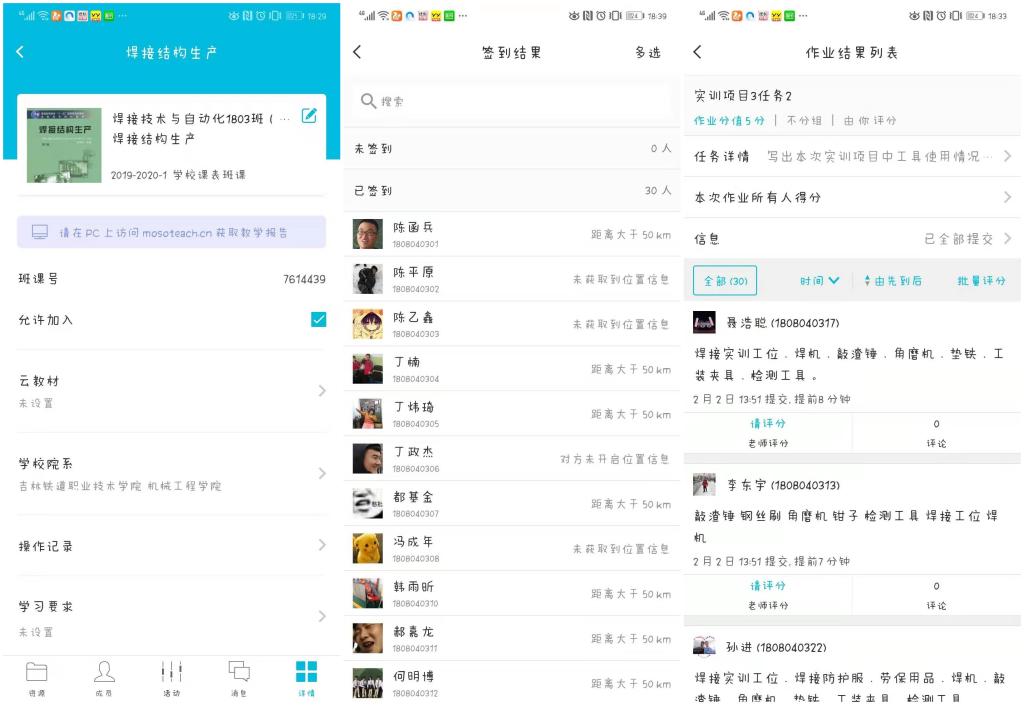Open the 资源 section in bottom navigation
The width and height of the screenshot is (1024, 705).
(34, 677)
